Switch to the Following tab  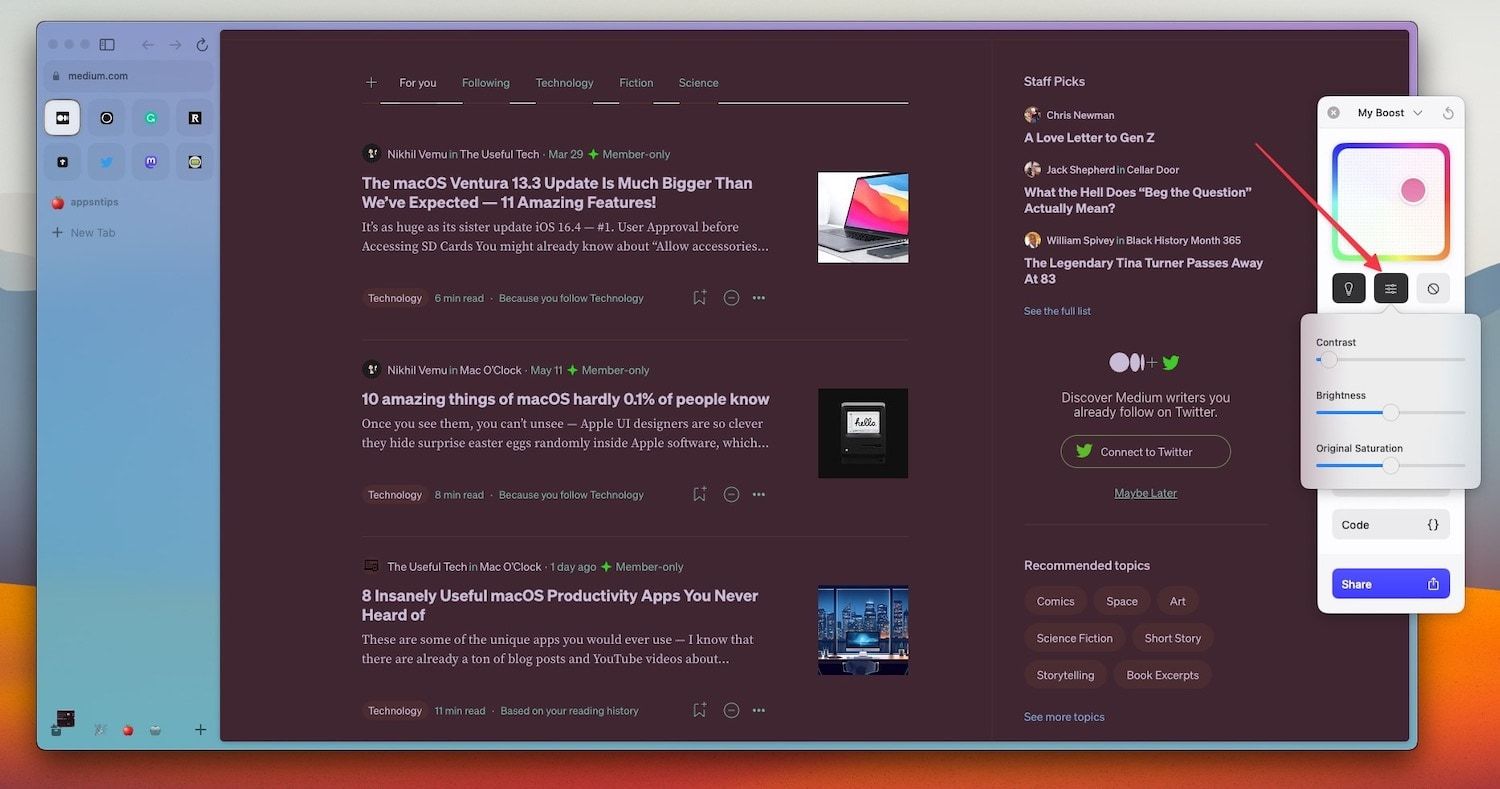tap(486, 83)
